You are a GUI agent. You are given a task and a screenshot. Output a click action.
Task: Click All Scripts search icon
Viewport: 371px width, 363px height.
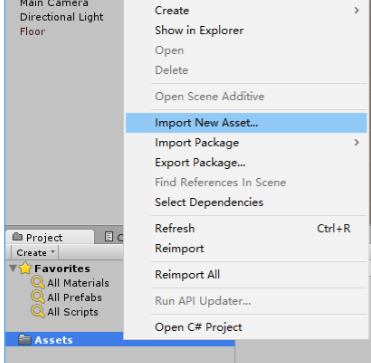pyautogui.click(x=38, y=312)
